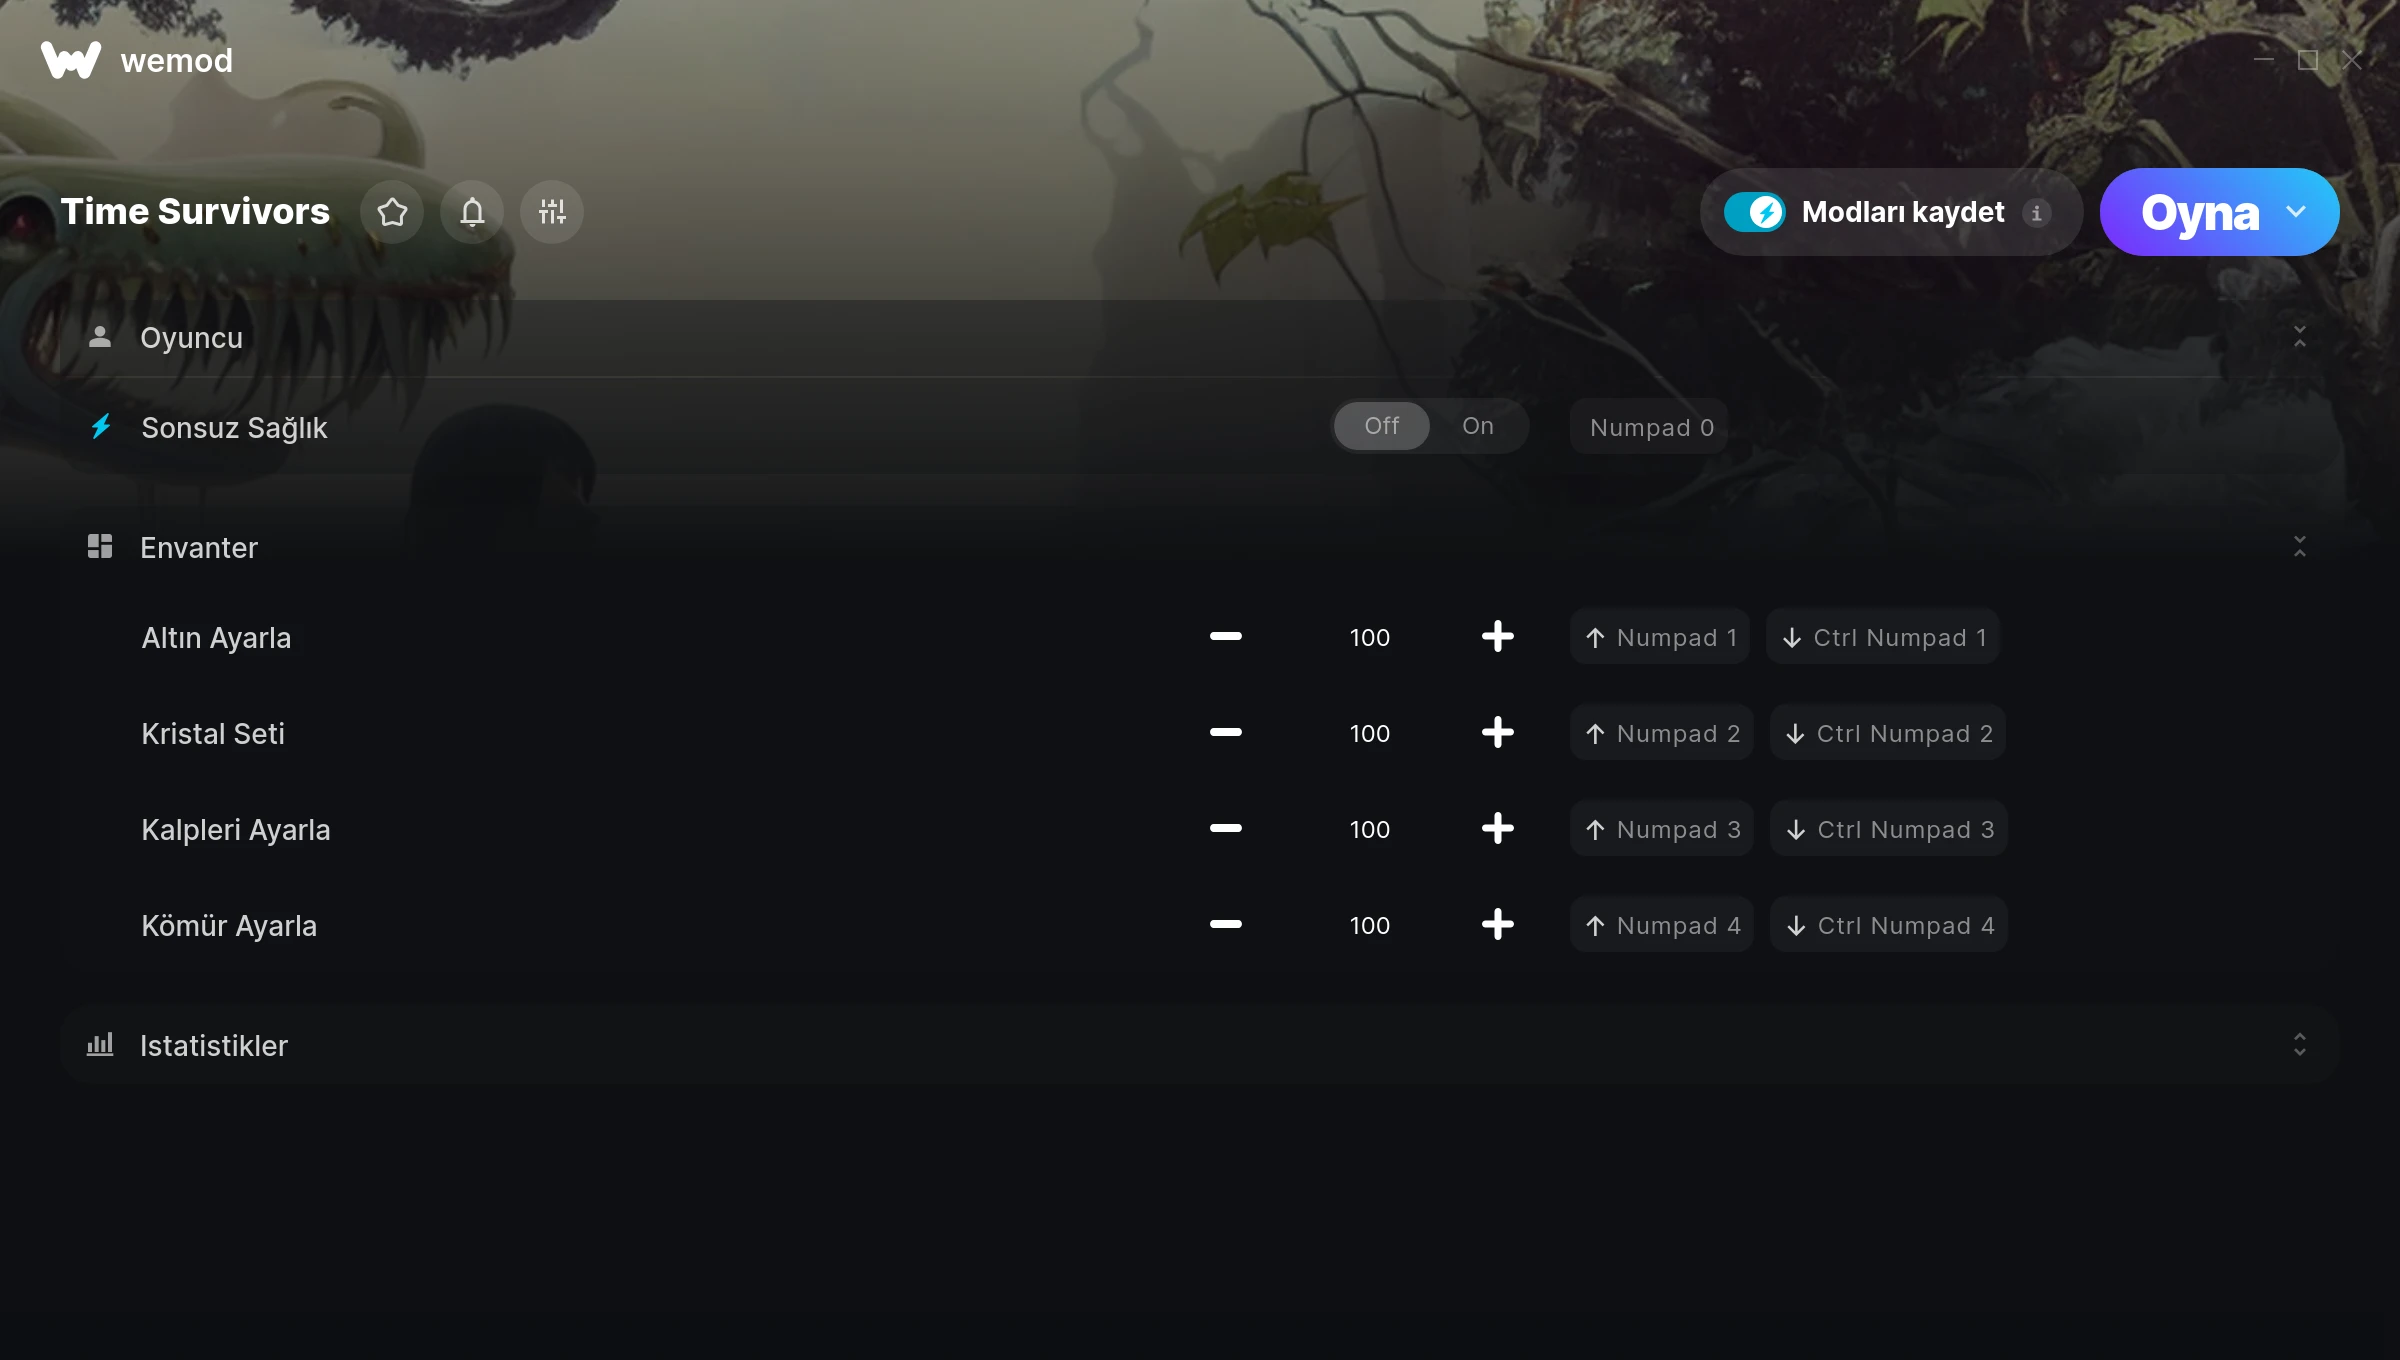Collapse the Oyuncu section

(x=2300, y=337)
